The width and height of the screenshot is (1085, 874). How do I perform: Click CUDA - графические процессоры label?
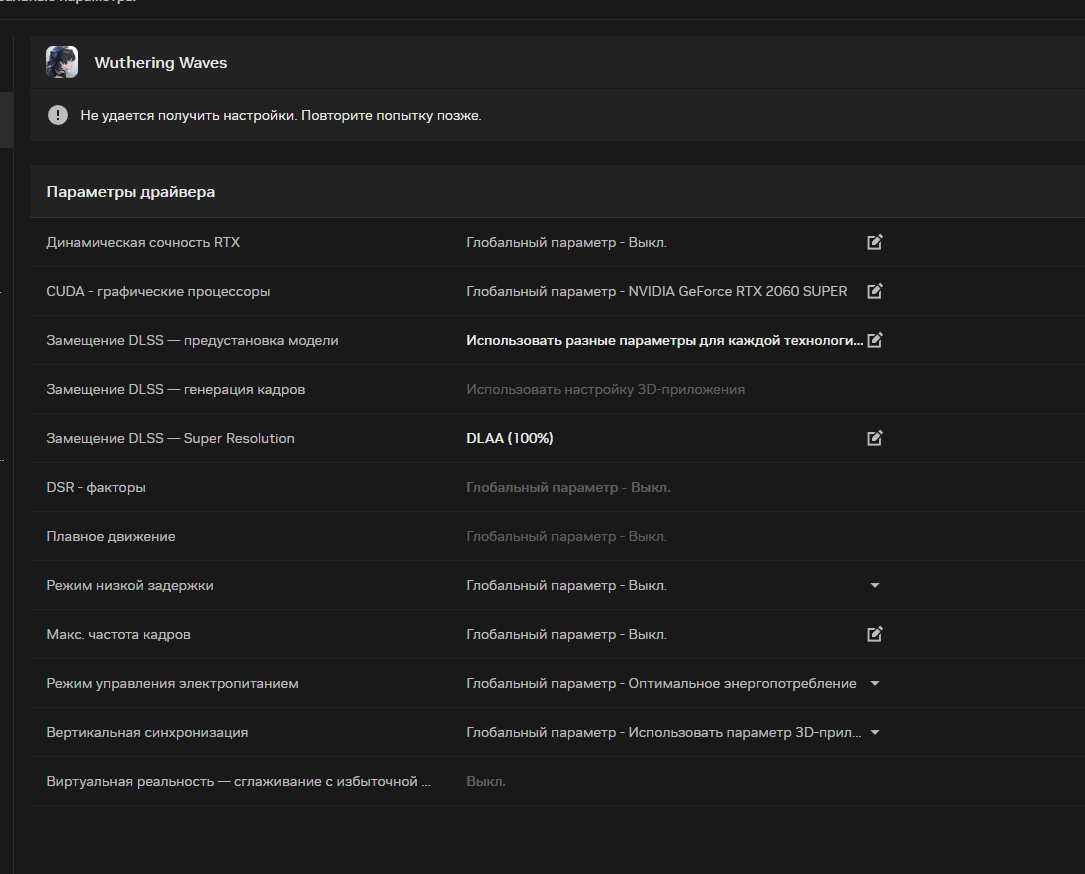click(158, 291)
